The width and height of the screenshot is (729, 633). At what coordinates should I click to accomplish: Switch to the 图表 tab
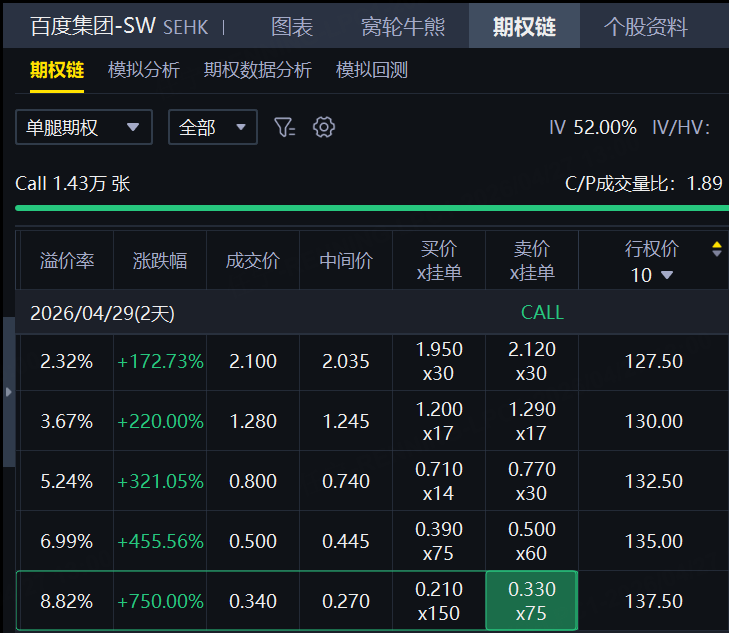292,26
